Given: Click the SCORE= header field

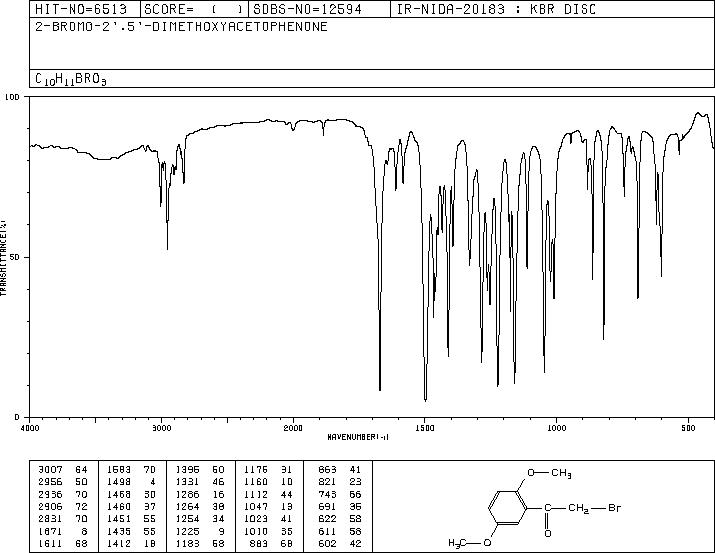Looking at the screenshot, I should click(x=194, y=9).
